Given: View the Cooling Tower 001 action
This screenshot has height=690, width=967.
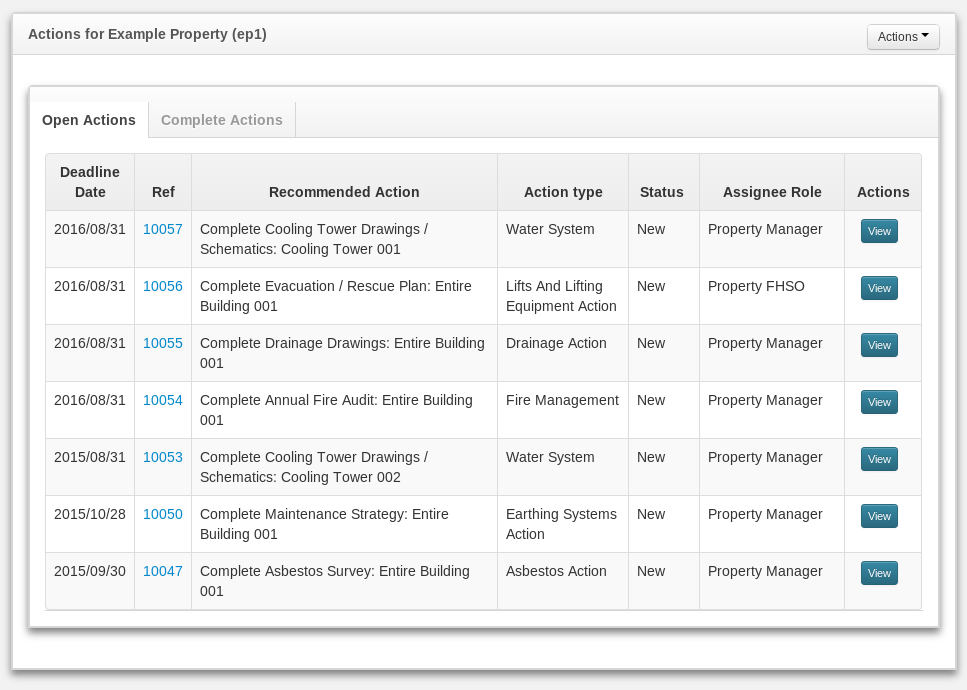Looking at the screenshot, I should (x=879, y=231).
